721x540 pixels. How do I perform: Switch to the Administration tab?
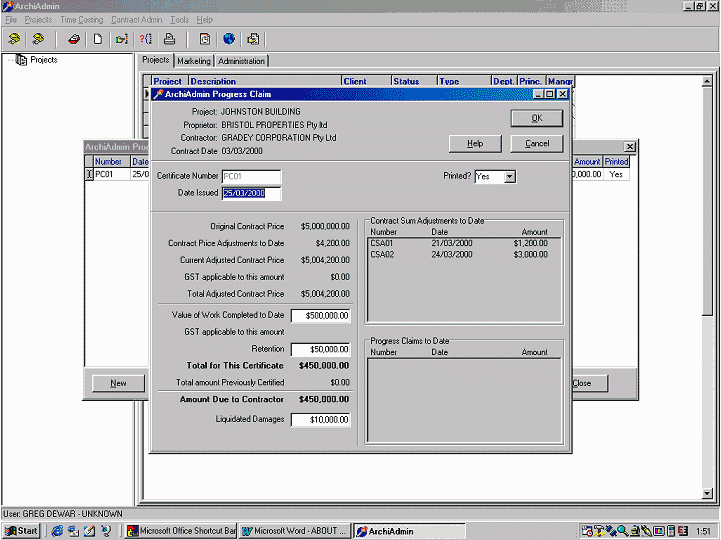coord(241,61)
